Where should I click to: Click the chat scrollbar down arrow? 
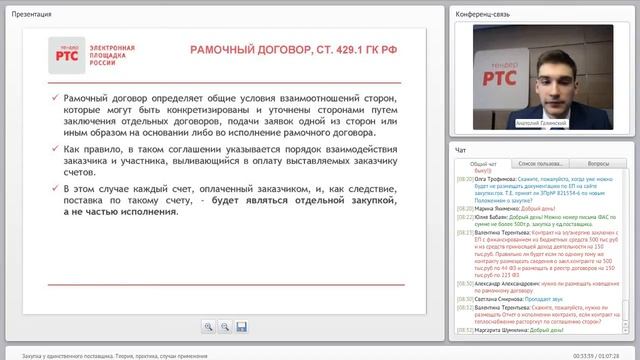[626, 331]
